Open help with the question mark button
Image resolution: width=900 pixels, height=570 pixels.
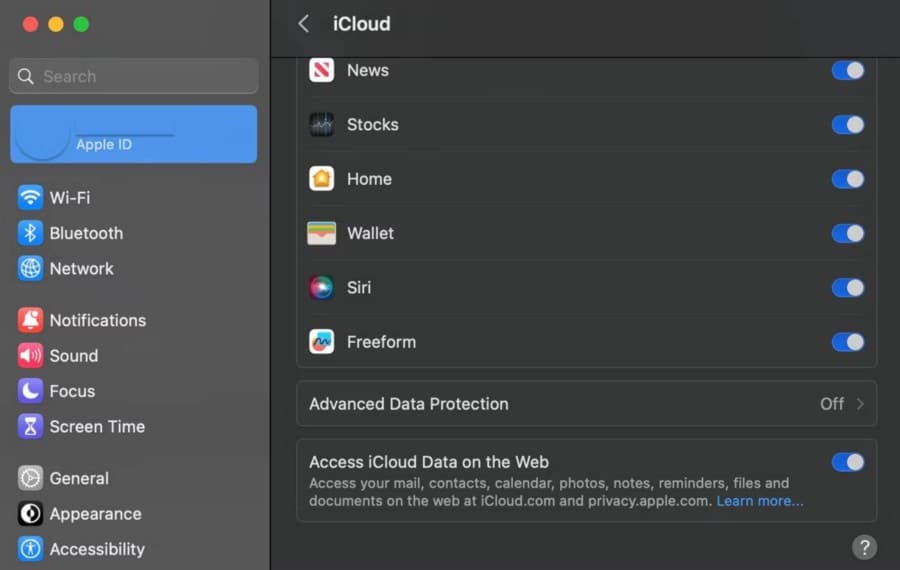pos(864,547)
